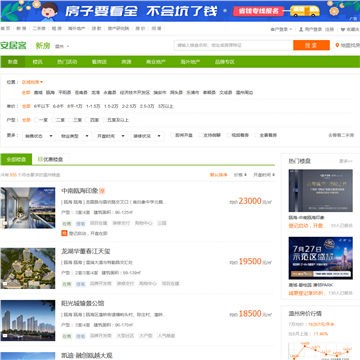Tick the 一室 checkbox
The width and height of the screenshot is (360, 360).
tap(36, 120)
